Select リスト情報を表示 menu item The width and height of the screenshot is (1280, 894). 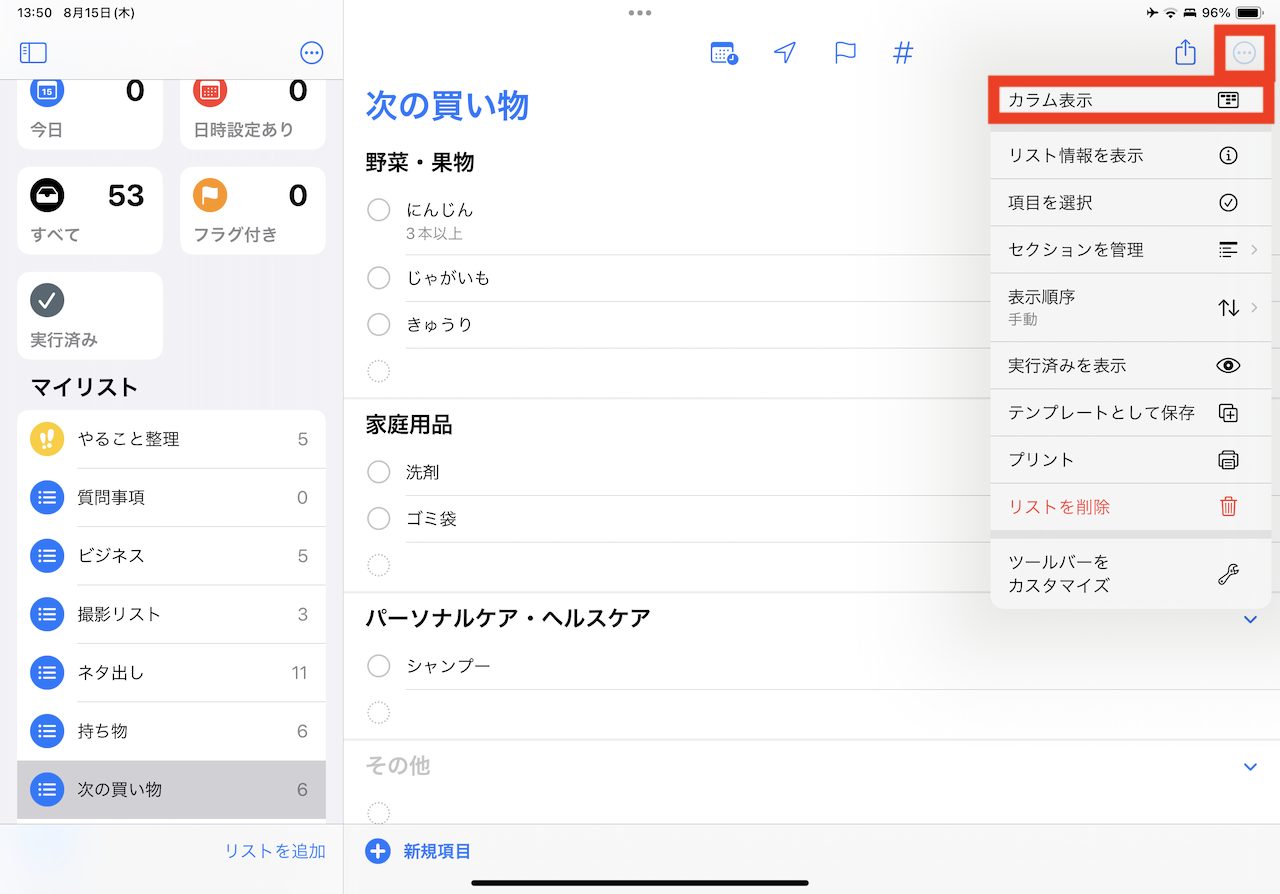[x=1130, y=156]
